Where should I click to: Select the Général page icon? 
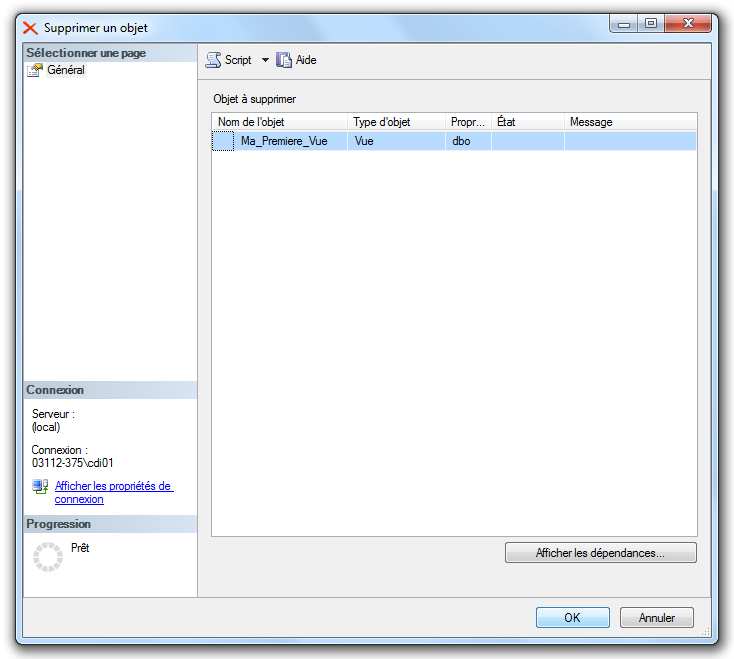pos(35,70)
